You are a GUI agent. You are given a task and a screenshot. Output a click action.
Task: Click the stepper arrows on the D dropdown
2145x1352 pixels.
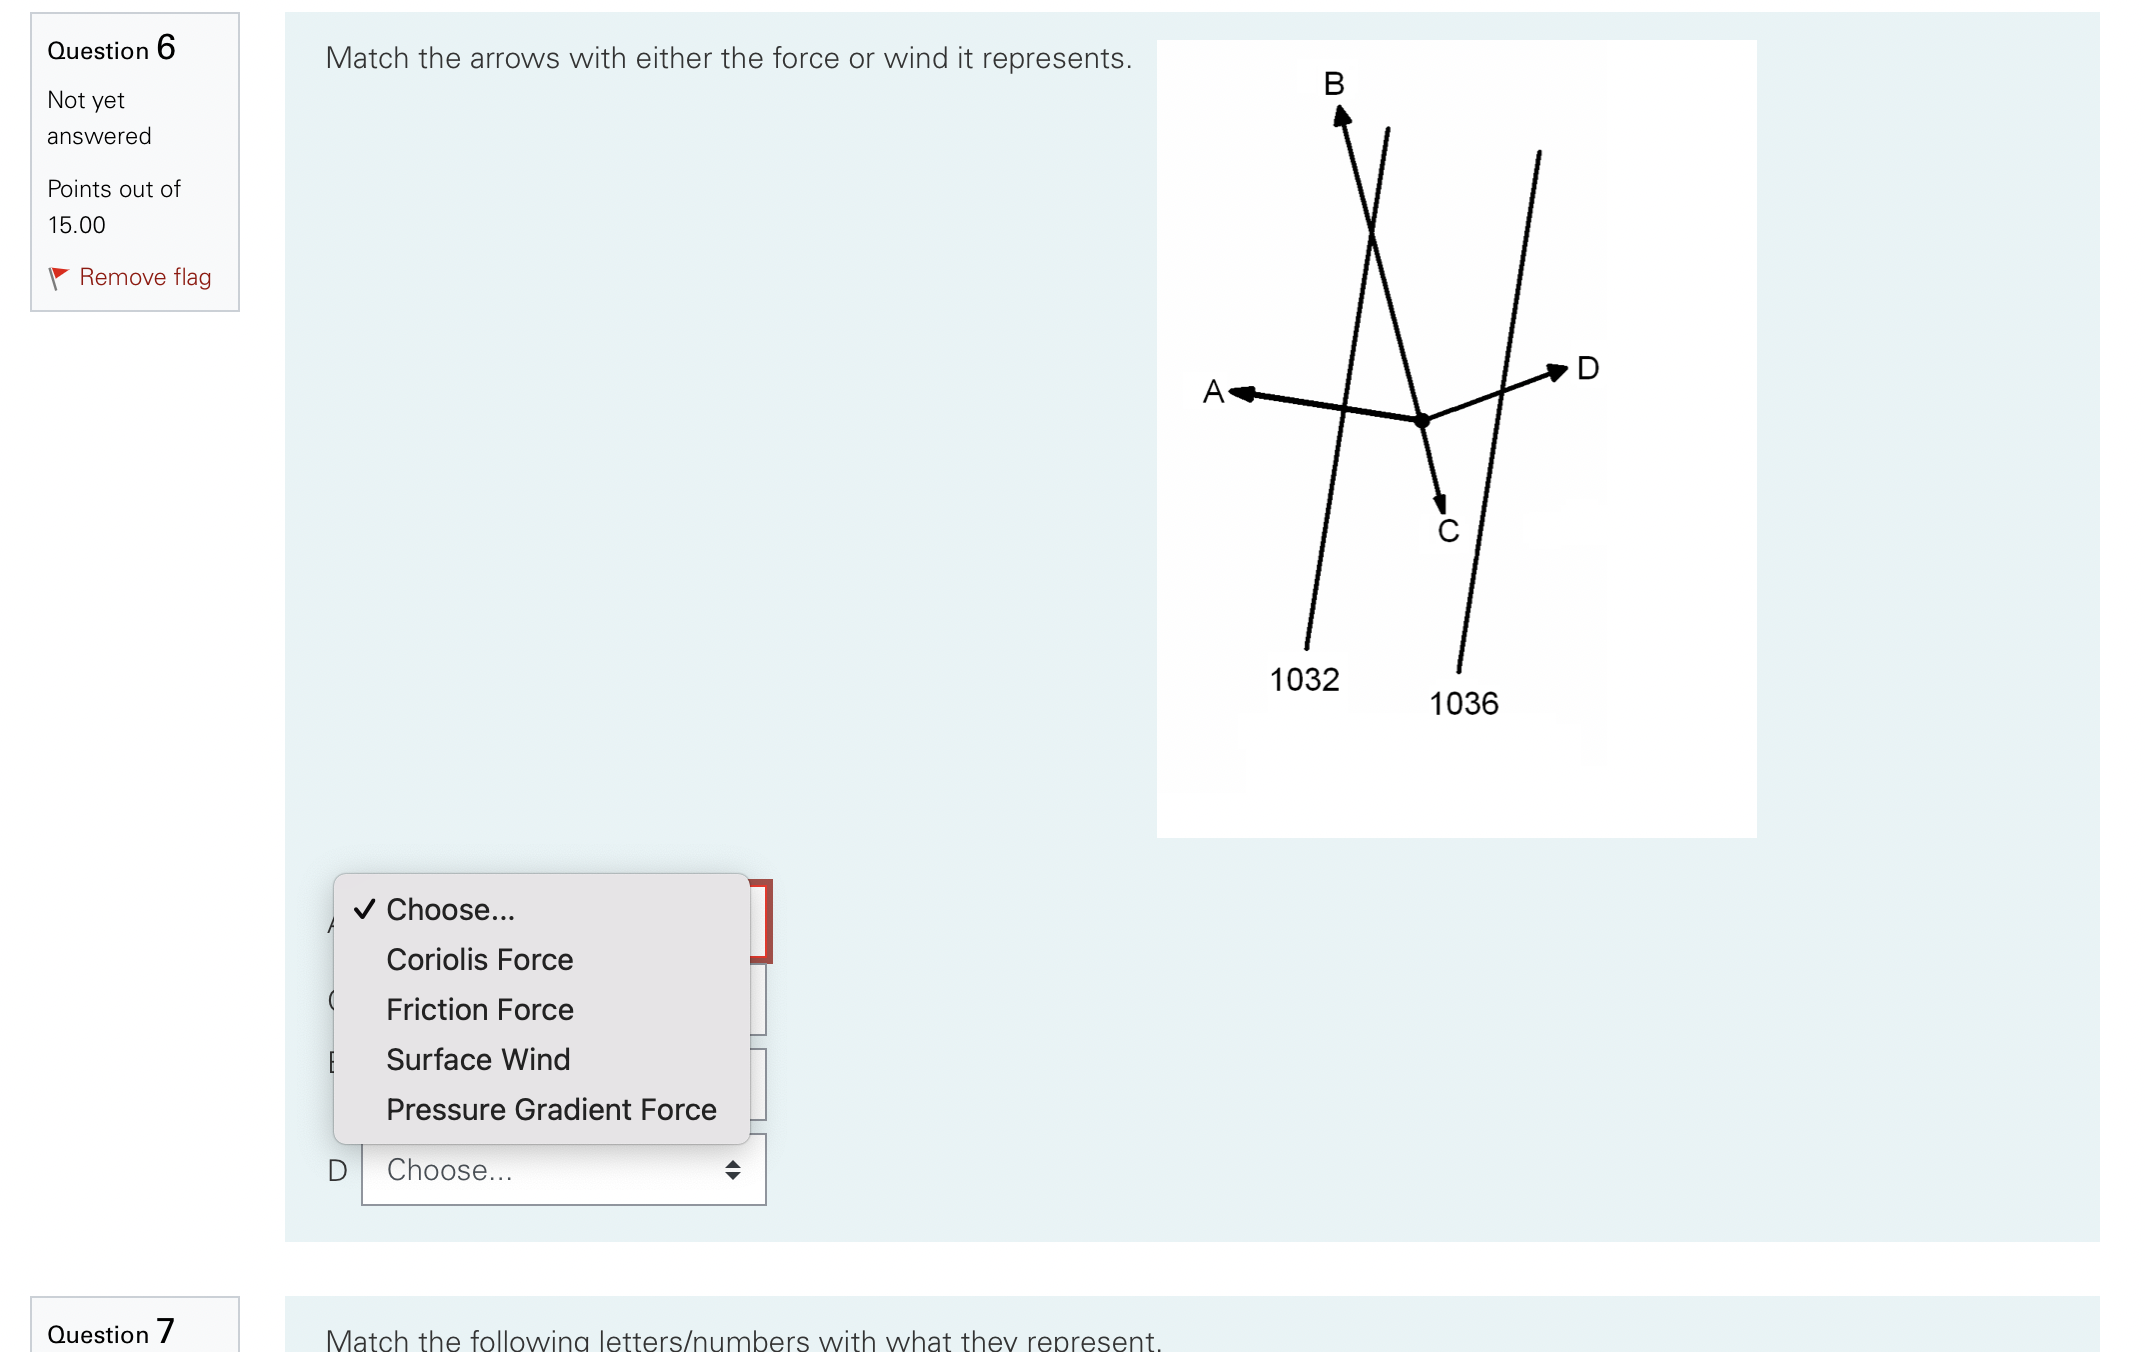(733, 1169)
